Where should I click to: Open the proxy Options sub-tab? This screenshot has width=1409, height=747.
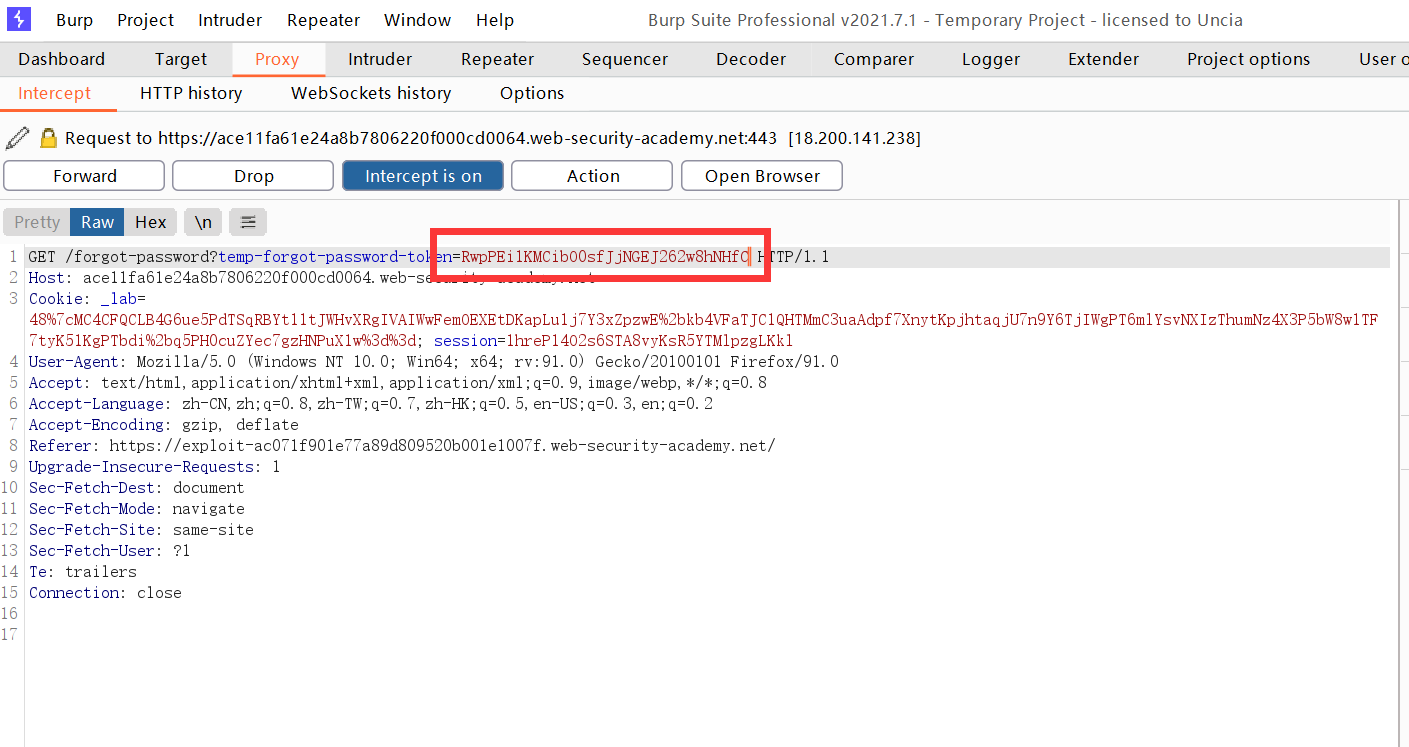(532, 93)
